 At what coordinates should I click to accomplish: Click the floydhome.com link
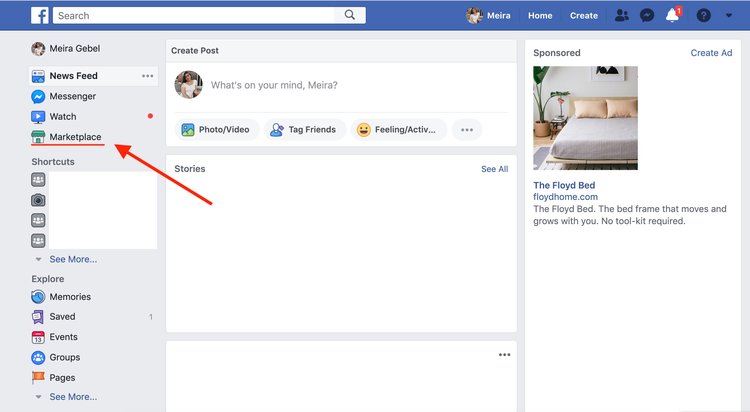(x=565, y=197)
